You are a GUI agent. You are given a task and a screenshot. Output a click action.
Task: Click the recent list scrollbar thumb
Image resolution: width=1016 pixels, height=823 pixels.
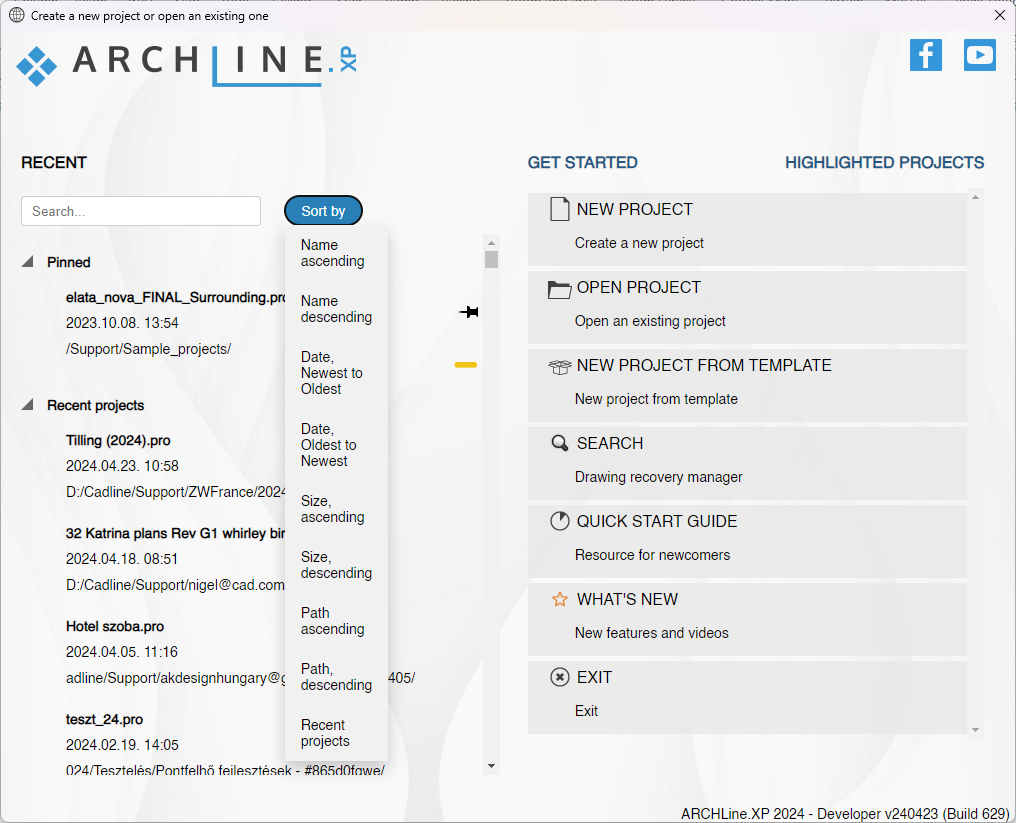(x=491, y=259)
